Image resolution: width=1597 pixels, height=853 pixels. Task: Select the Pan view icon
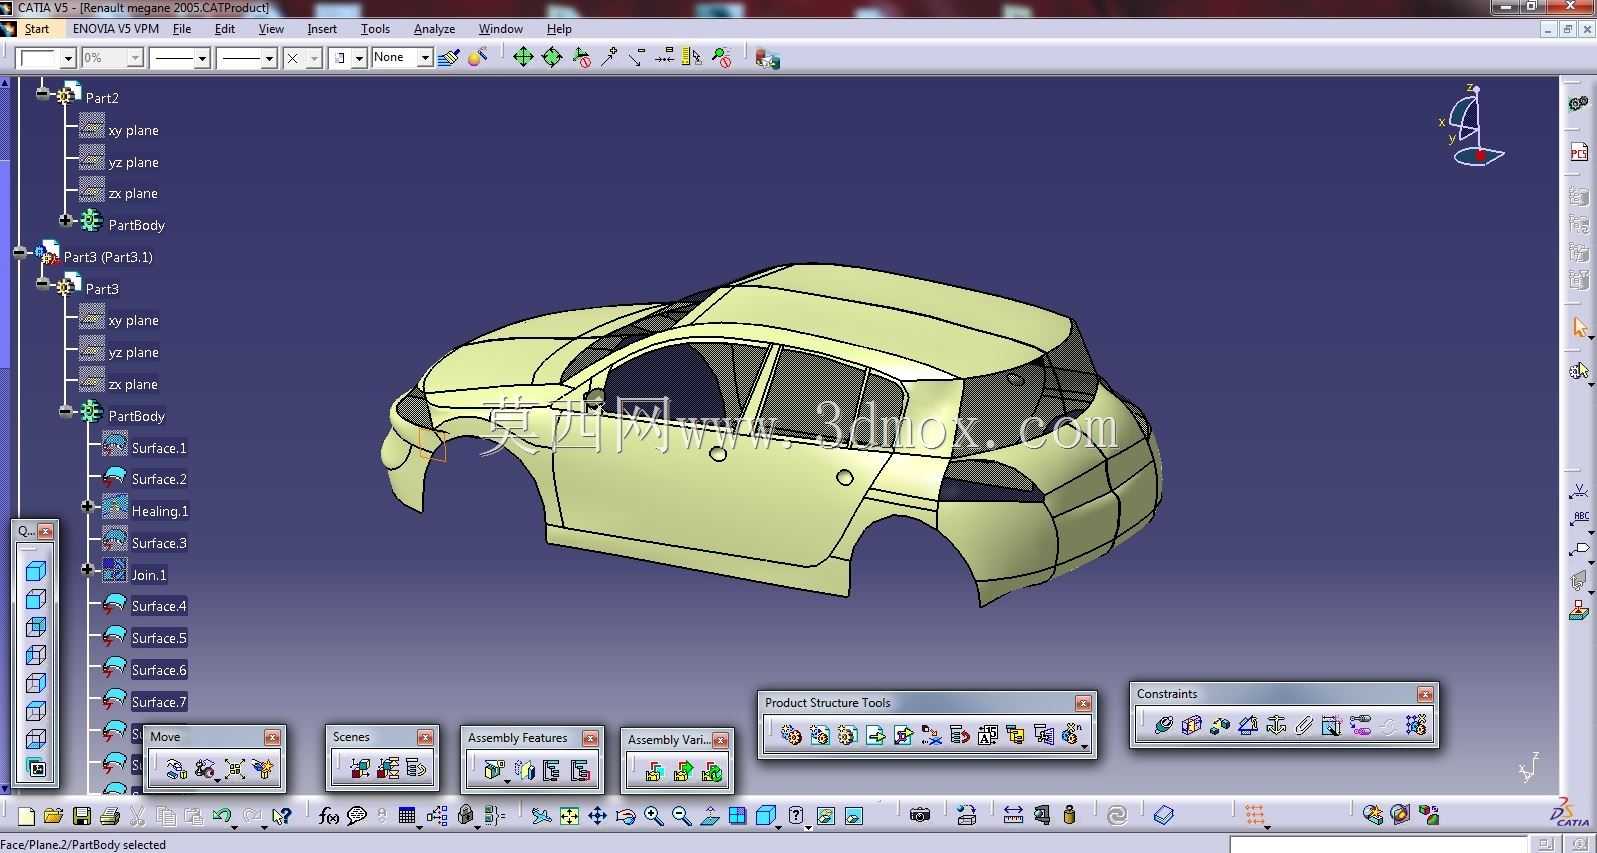(x=597, y=816)
